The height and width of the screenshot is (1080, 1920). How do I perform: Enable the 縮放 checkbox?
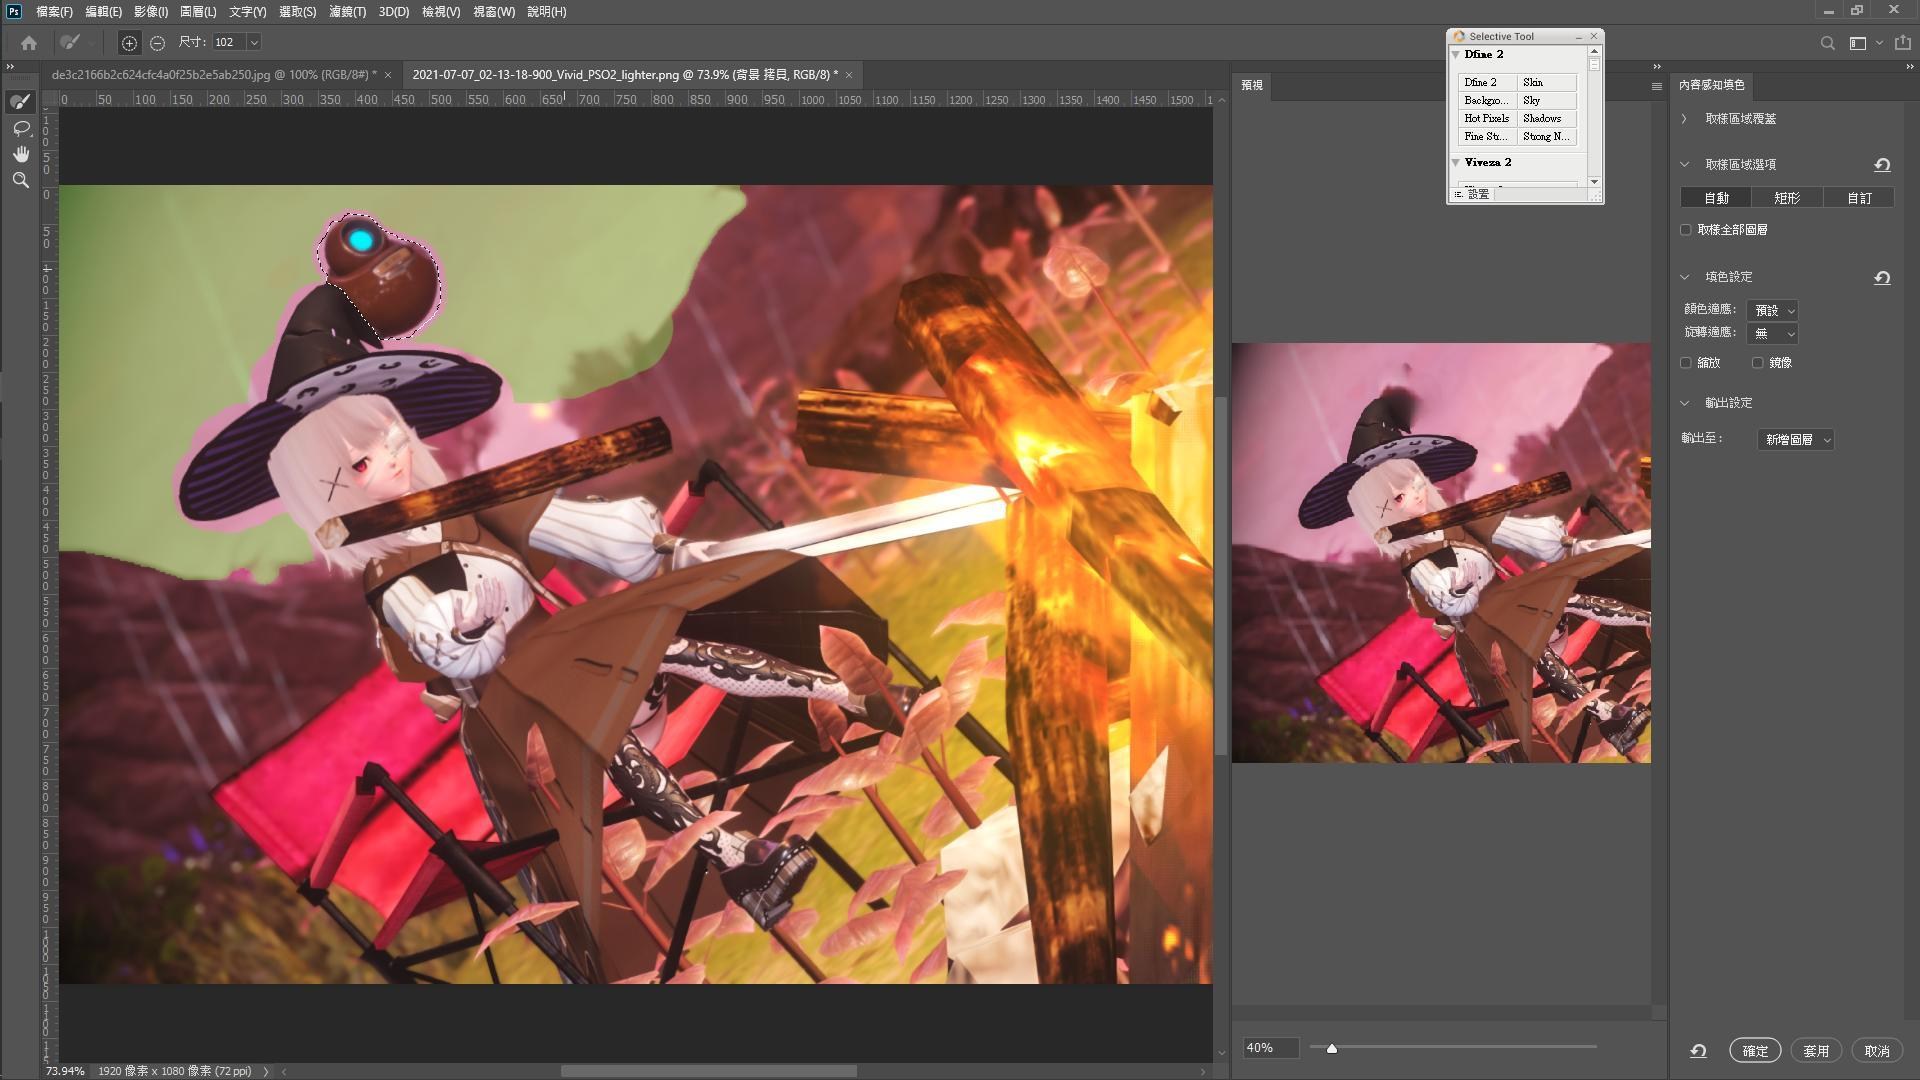pyautogui.click(x=1686, y=363)
